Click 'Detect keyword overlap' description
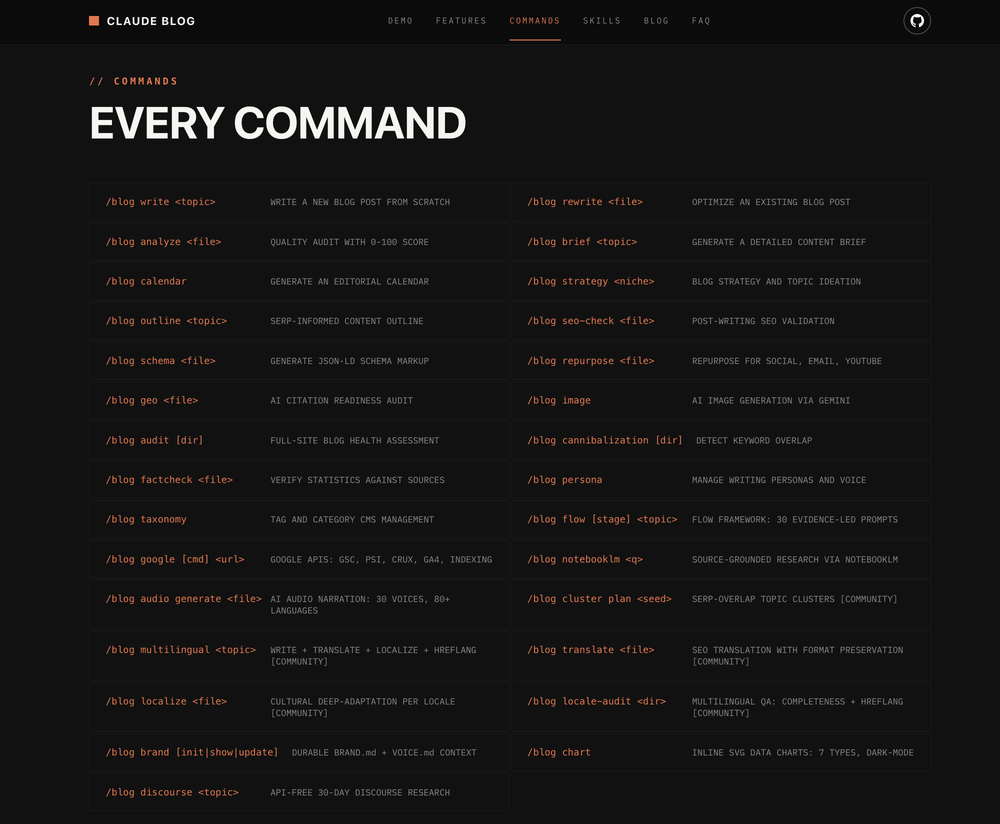1000x824 pixels. tap(754, 440)
